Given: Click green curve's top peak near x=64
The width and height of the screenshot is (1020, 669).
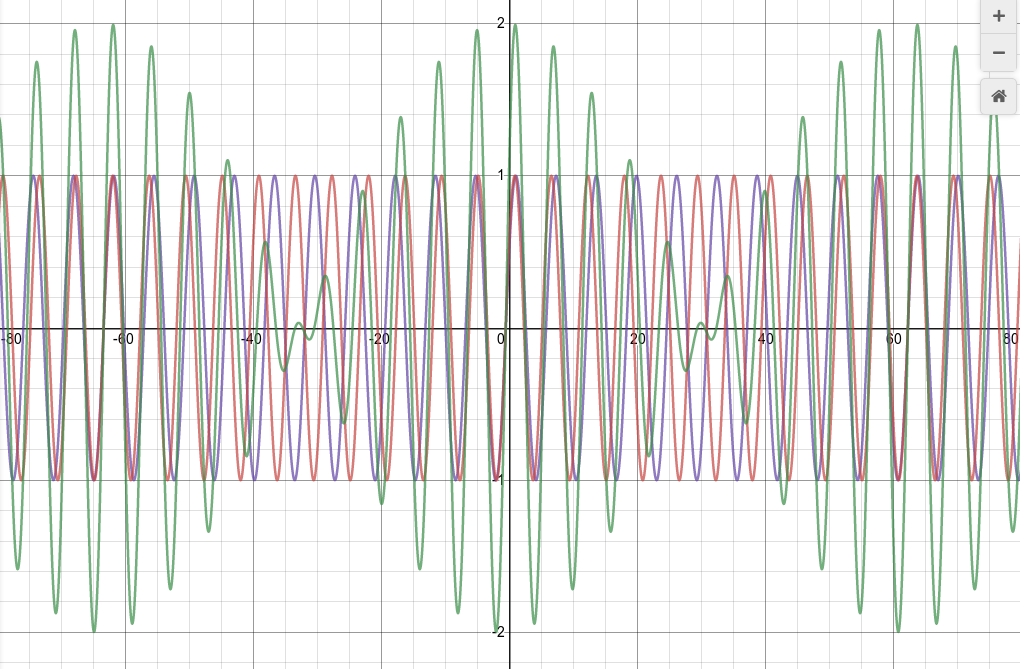Looking at the screenshot, I should (917, 25).
